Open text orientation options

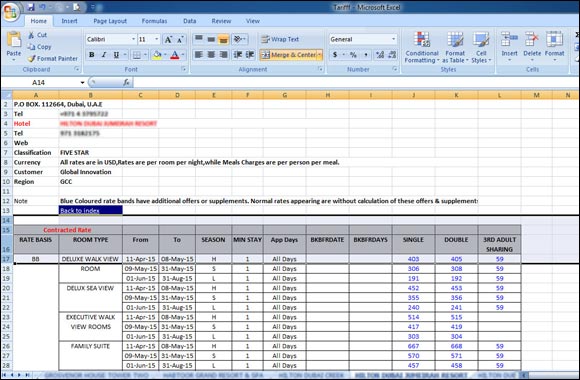point(240,39)
